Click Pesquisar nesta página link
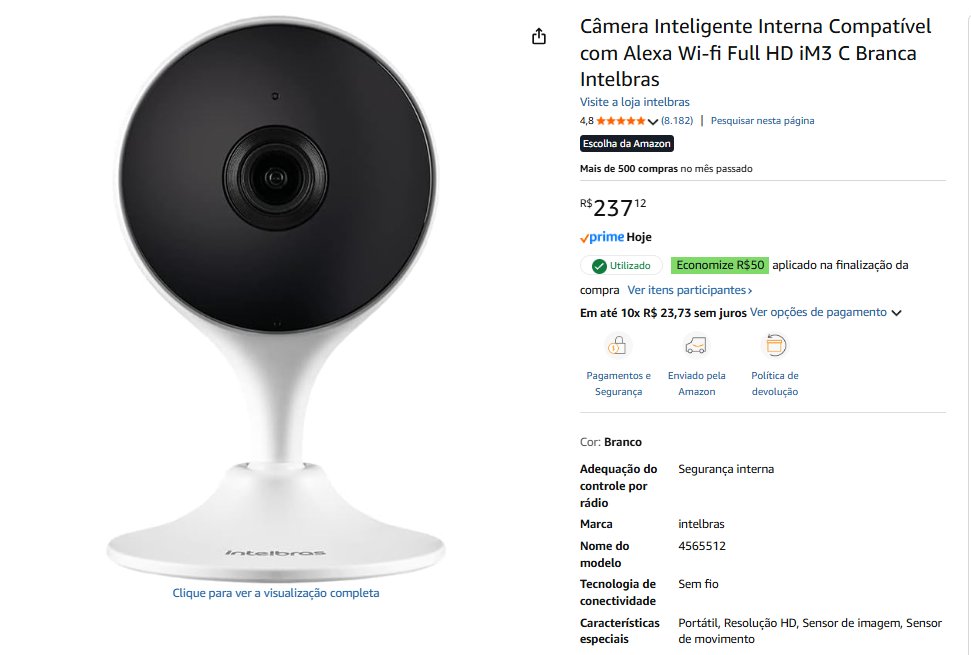Screen dimensions: 971x655 762,121
